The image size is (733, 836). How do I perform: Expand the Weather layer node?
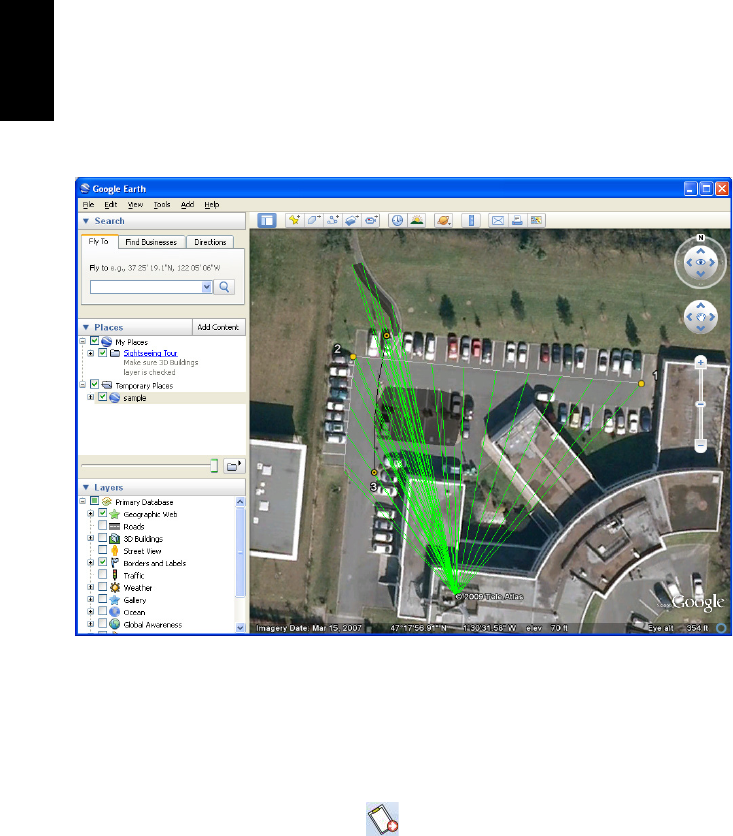(91, 587)
